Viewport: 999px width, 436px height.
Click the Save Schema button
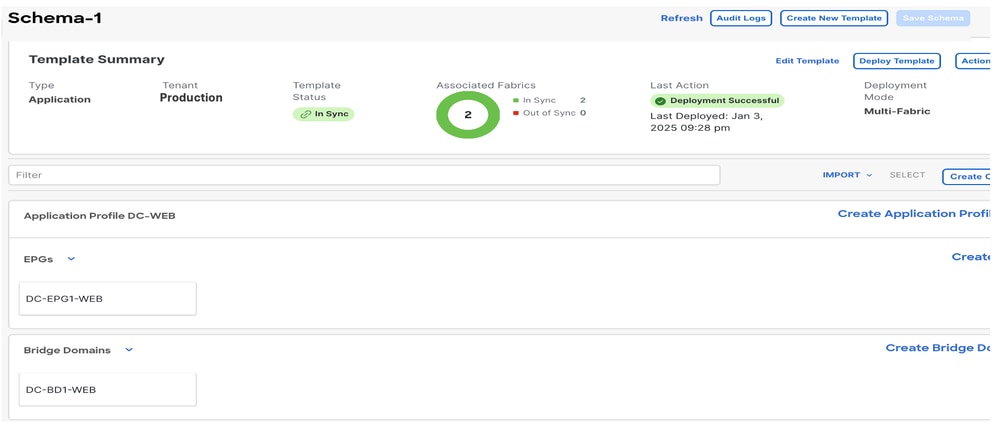point(933,18)
